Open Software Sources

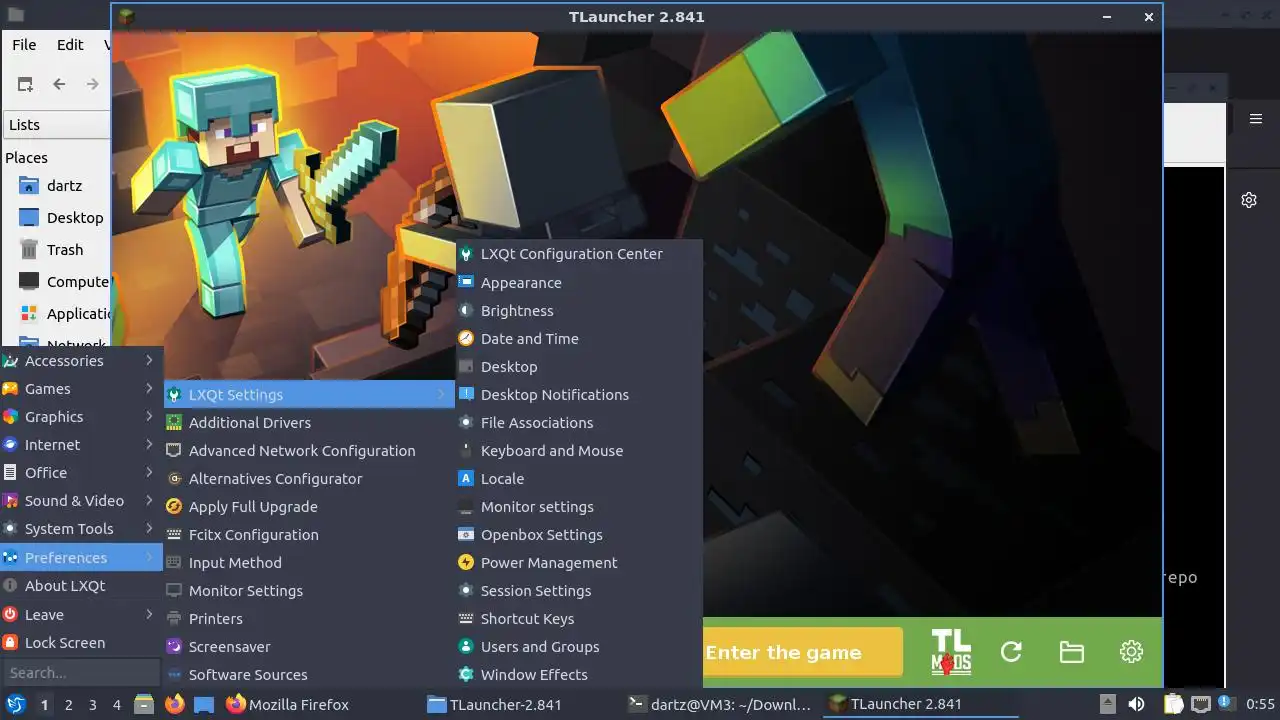coord(309,674)
